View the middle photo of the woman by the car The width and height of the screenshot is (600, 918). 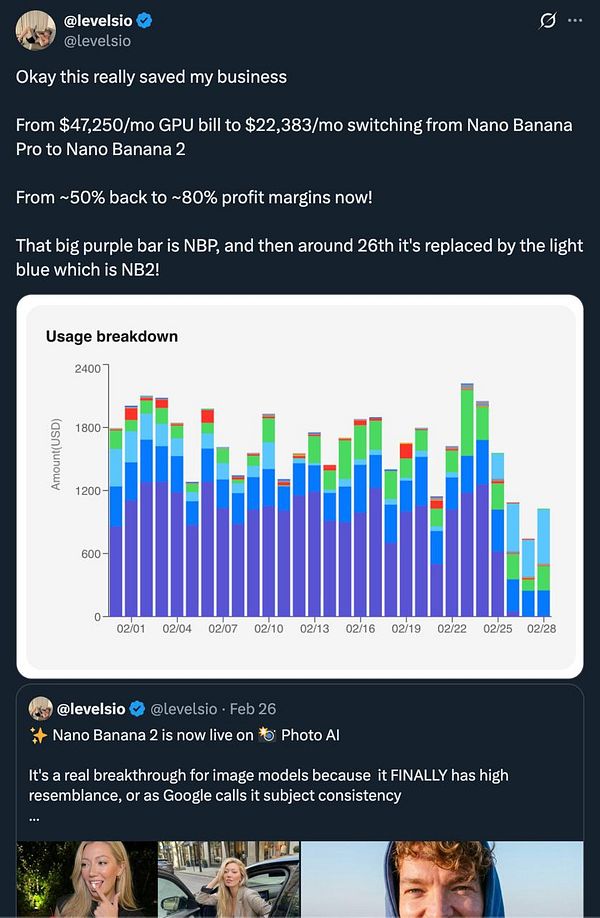pos(226,880)
